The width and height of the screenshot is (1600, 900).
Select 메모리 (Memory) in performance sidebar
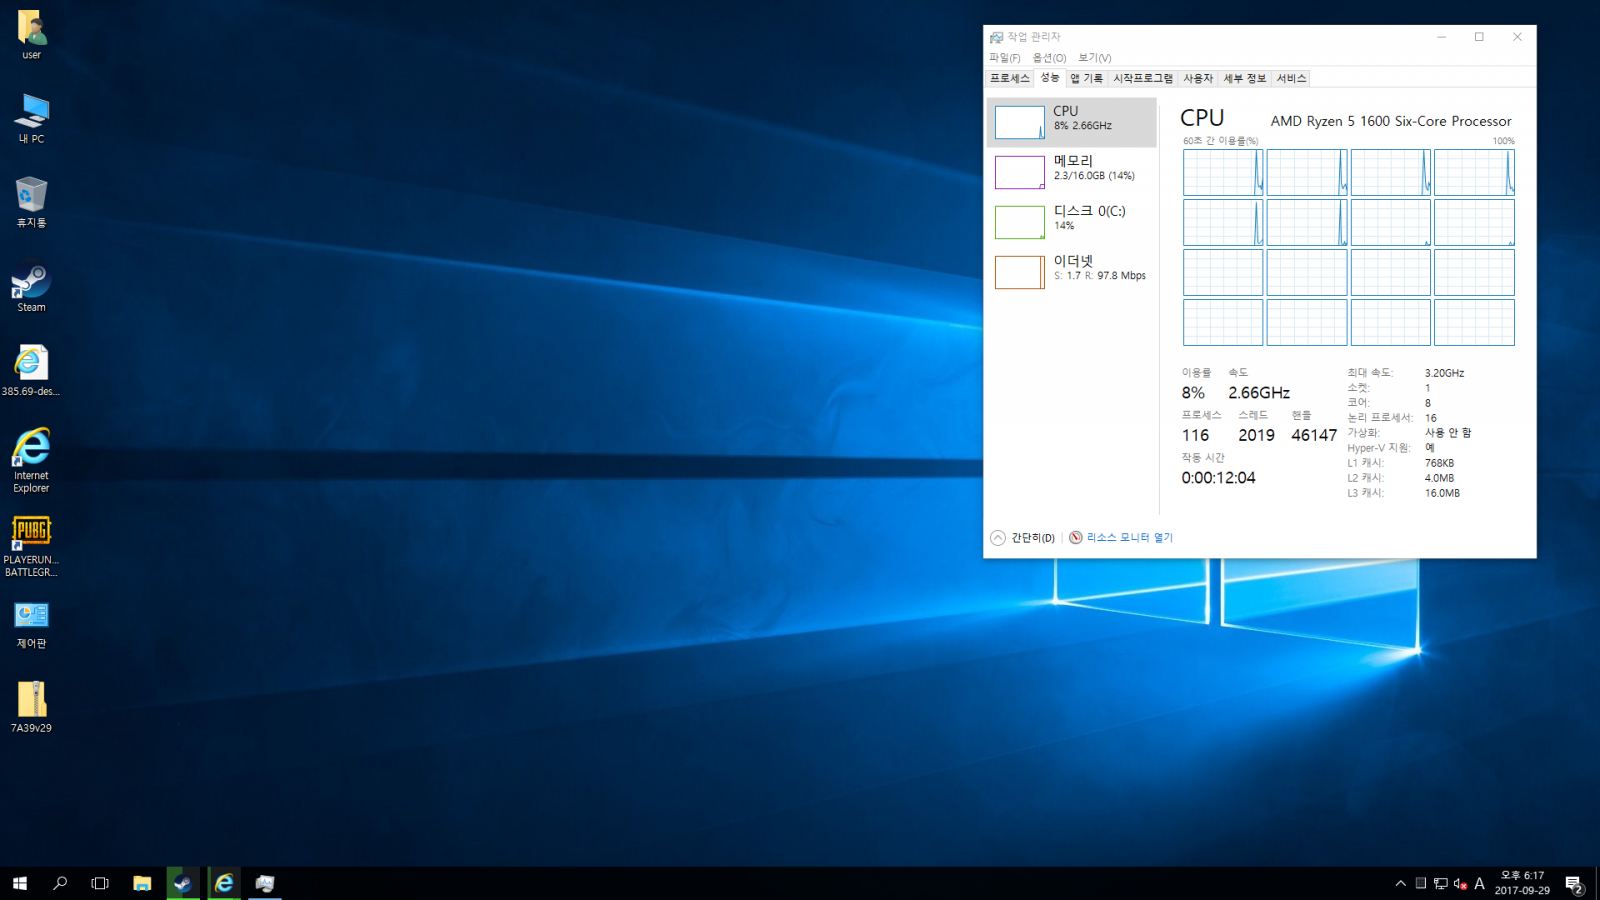click(1071, 172)
